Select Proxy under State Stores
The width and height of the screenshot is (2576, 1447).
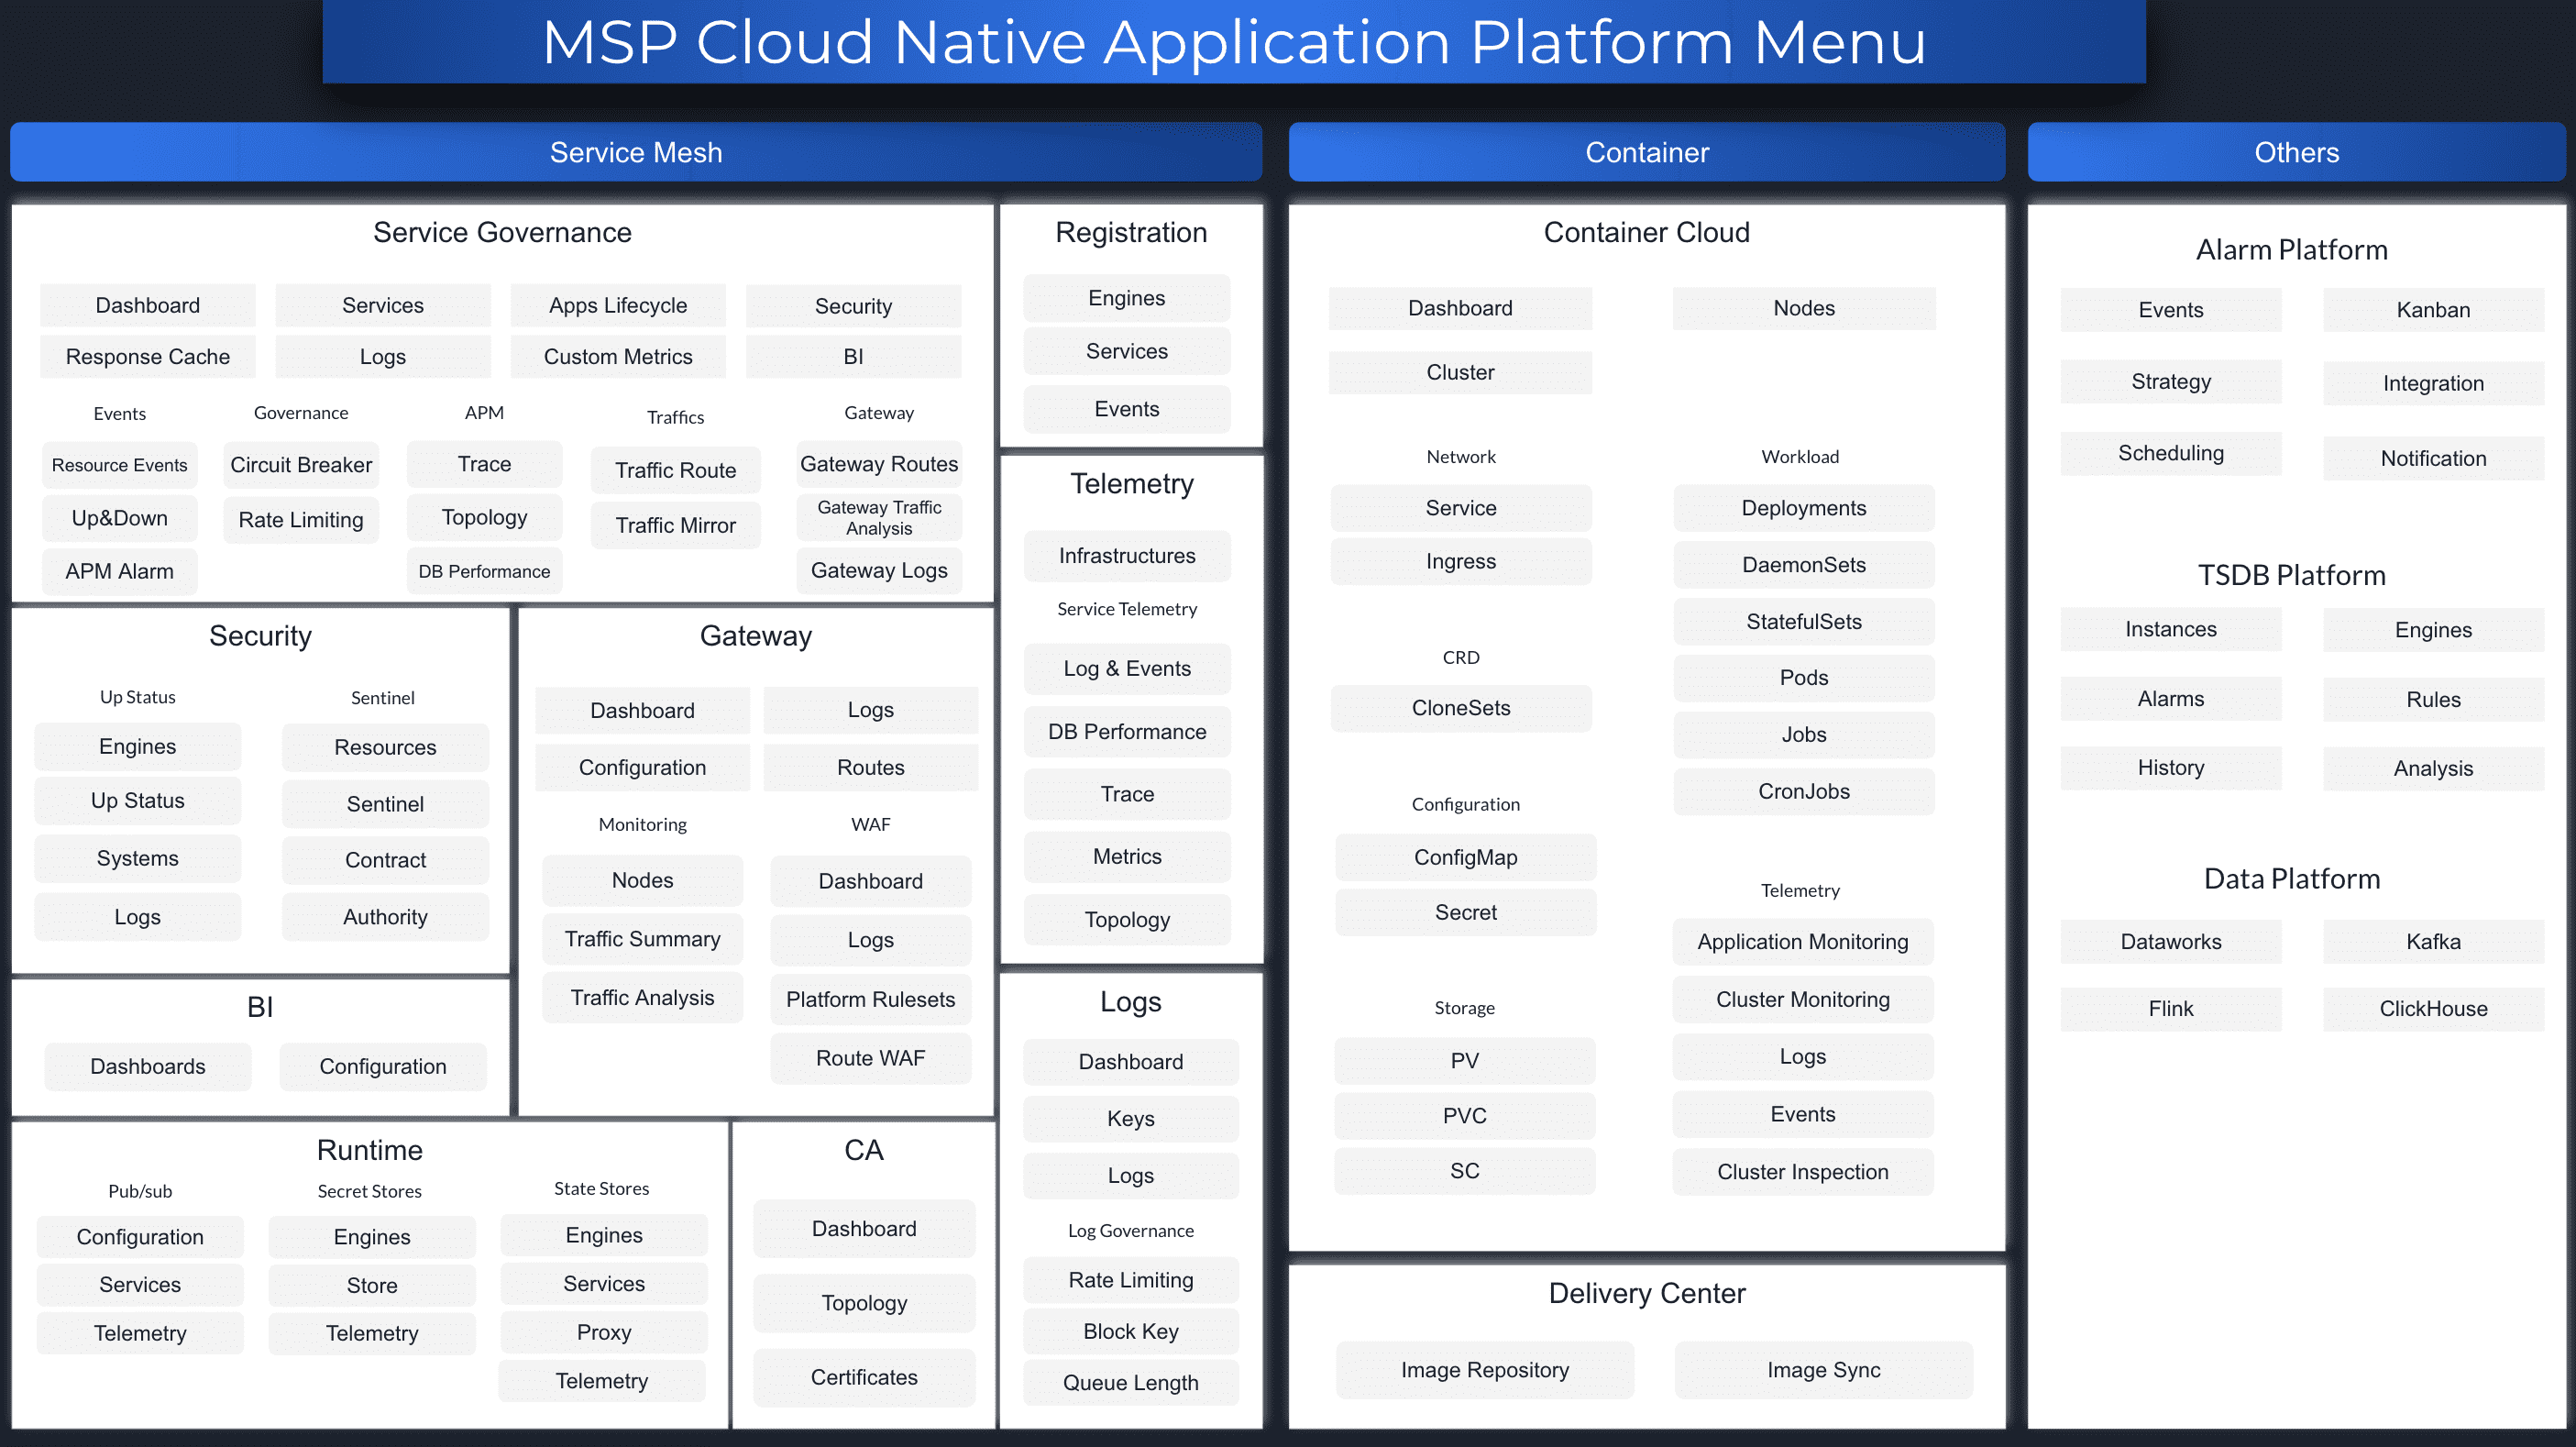click(x=604, y=1332)
